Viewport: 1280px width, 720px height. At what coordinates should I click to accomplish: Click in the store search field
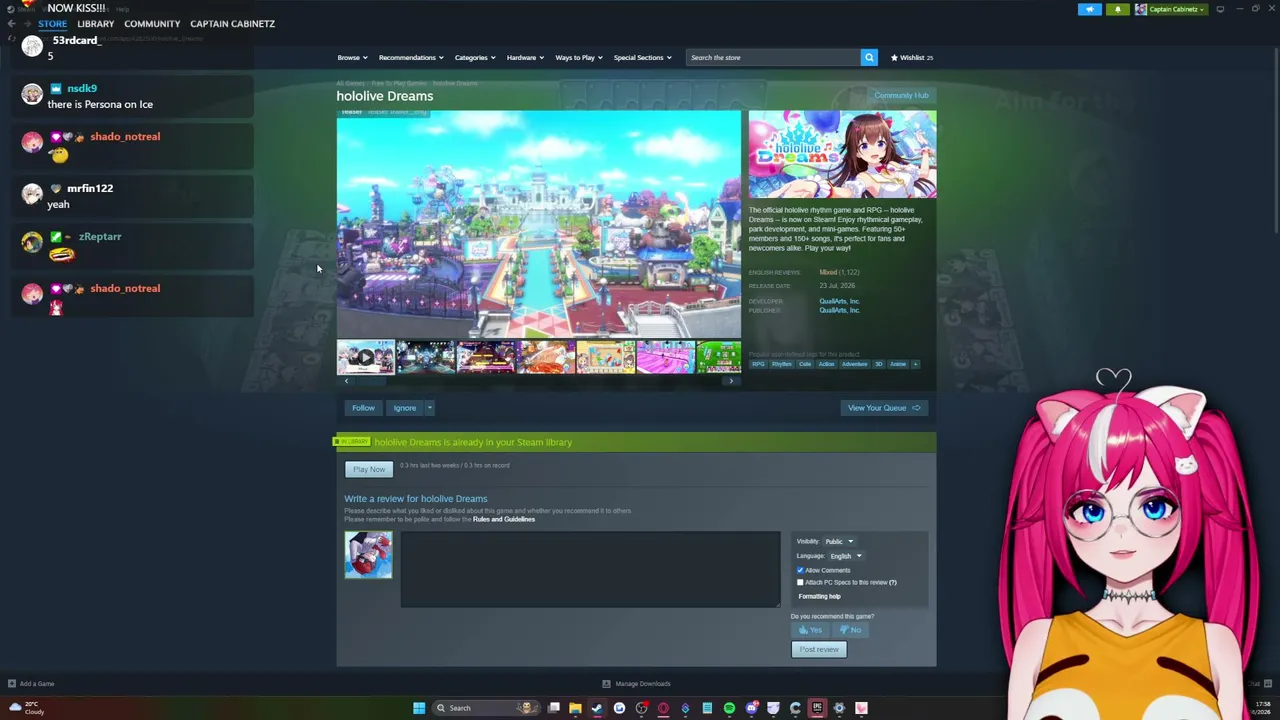pos(773,57)
